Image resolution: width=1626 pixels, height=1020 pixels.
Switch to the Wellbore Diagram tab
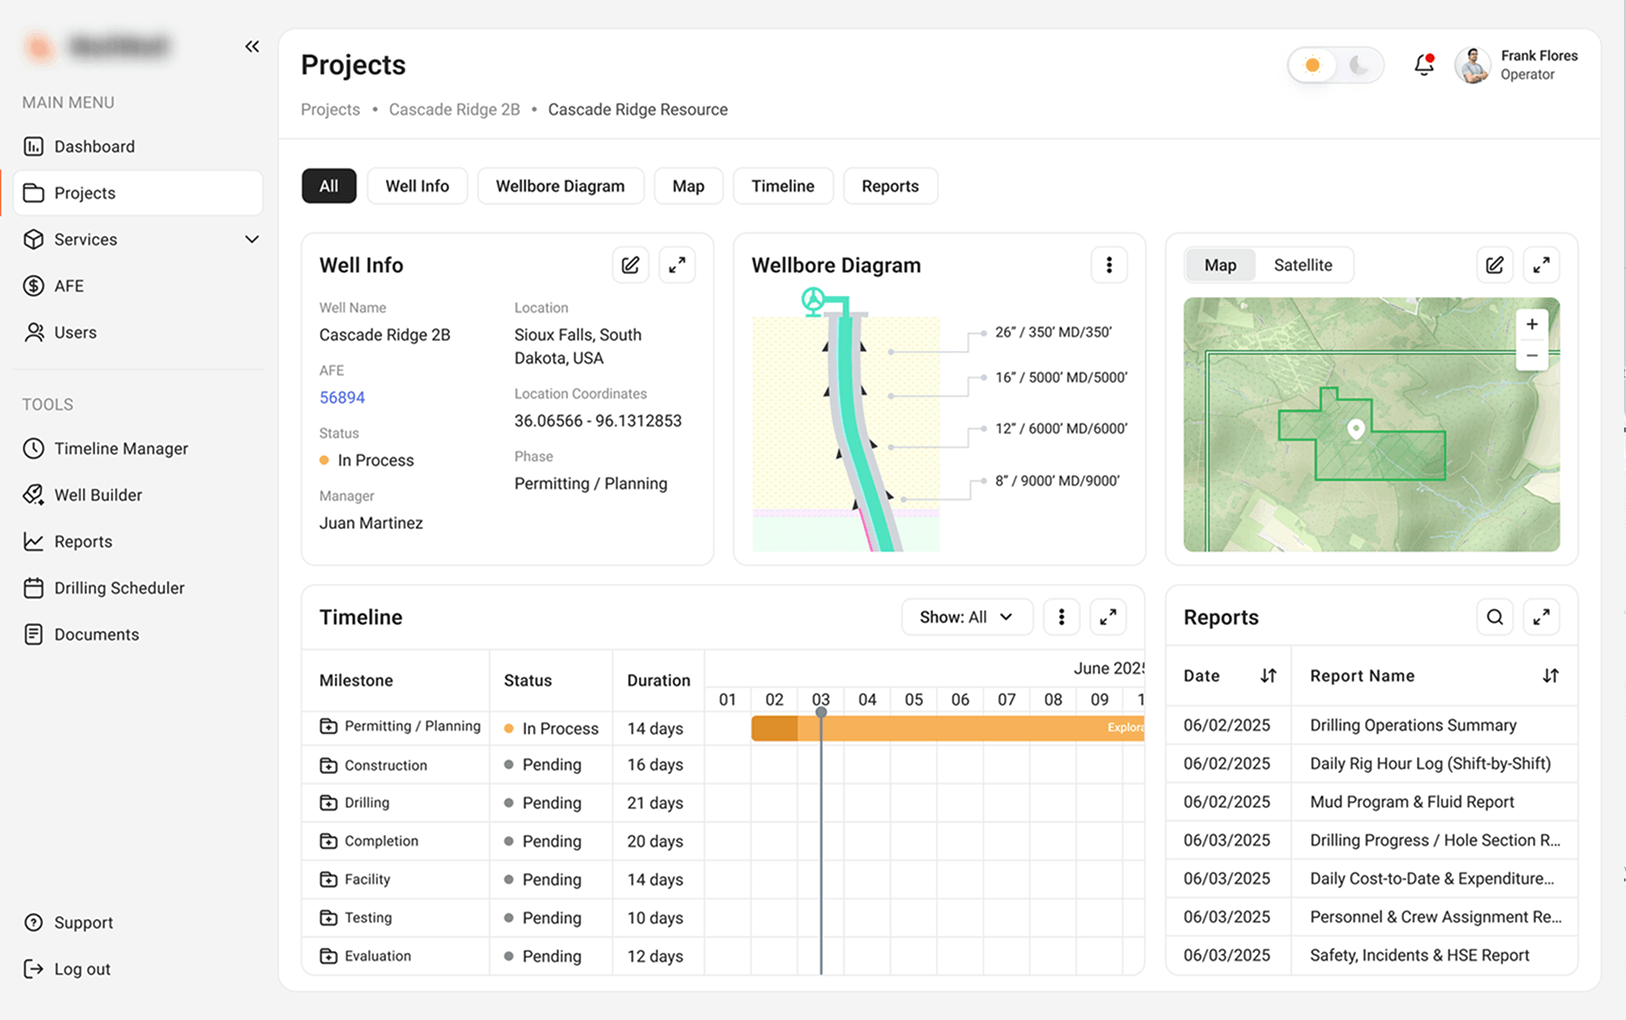pos(560,185)
